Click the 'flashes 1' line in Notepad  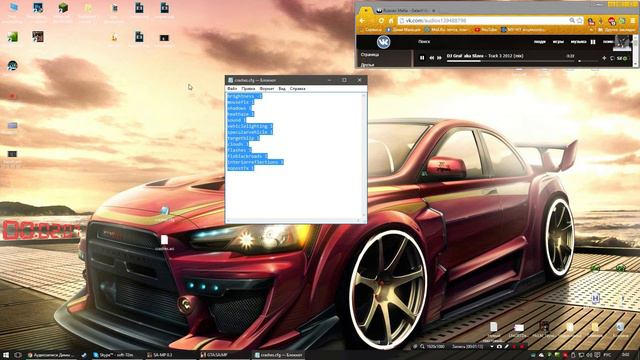pyautogui.click(x=239, y=150)
